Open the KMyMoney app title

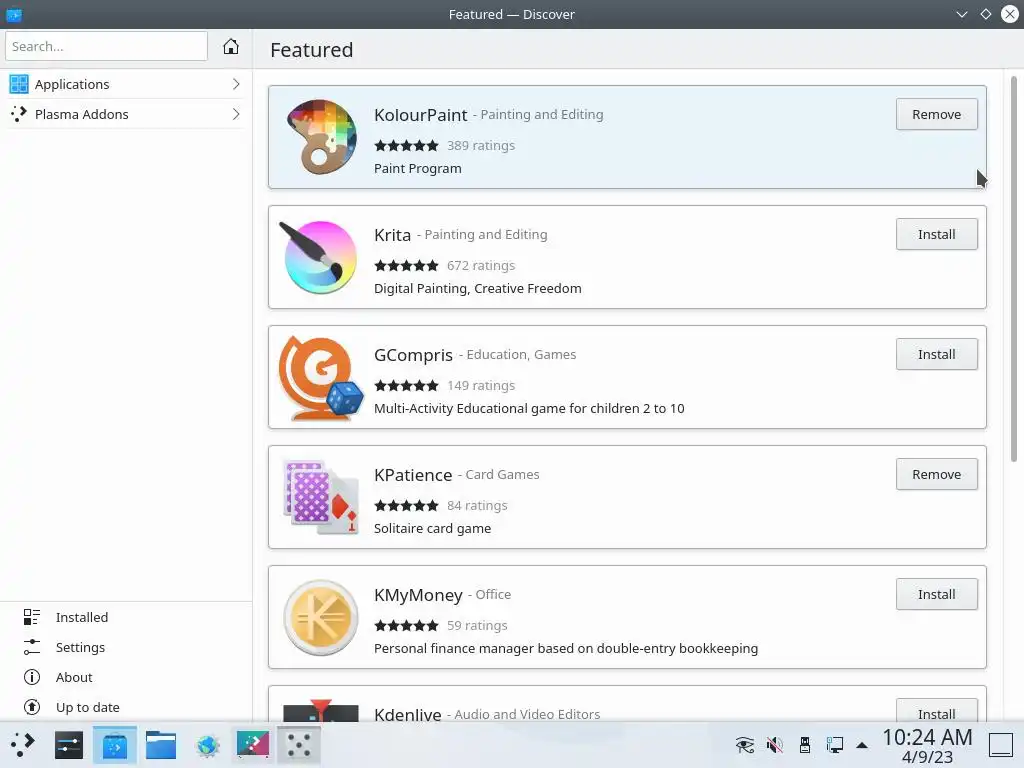[418, 596]
